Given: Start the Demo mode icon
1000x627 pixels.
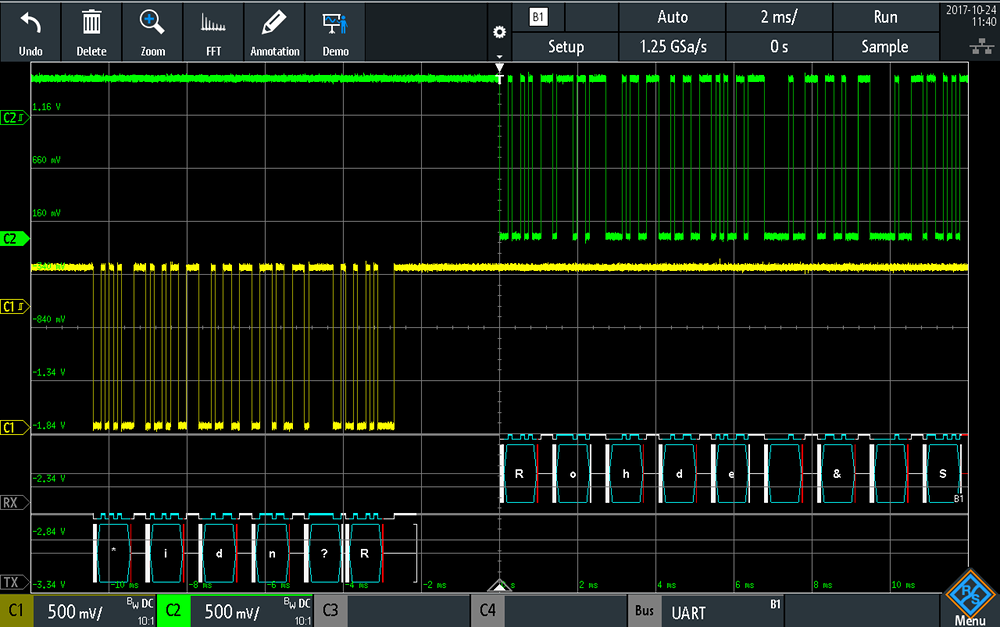Looking at the screenshot, I should (x=335, y=31).
